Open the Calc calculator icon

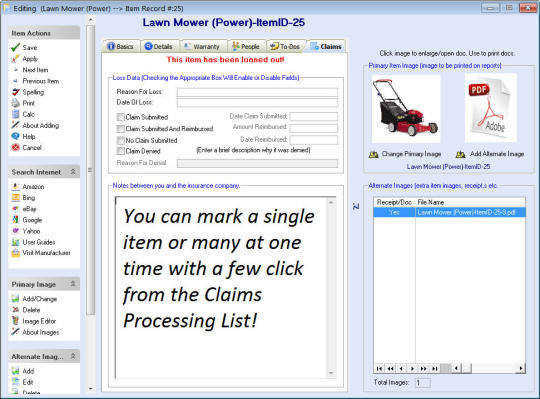point(15,114)
